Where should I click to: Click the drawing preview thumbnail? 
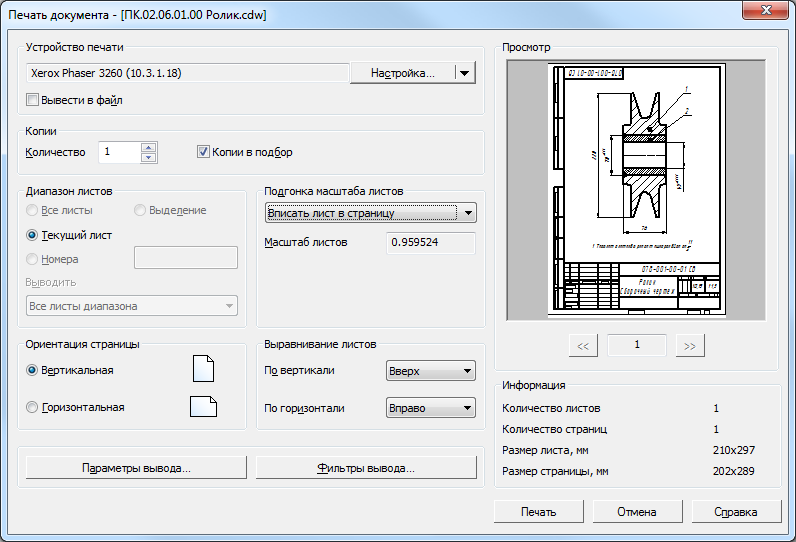click(x=636, y=190)
